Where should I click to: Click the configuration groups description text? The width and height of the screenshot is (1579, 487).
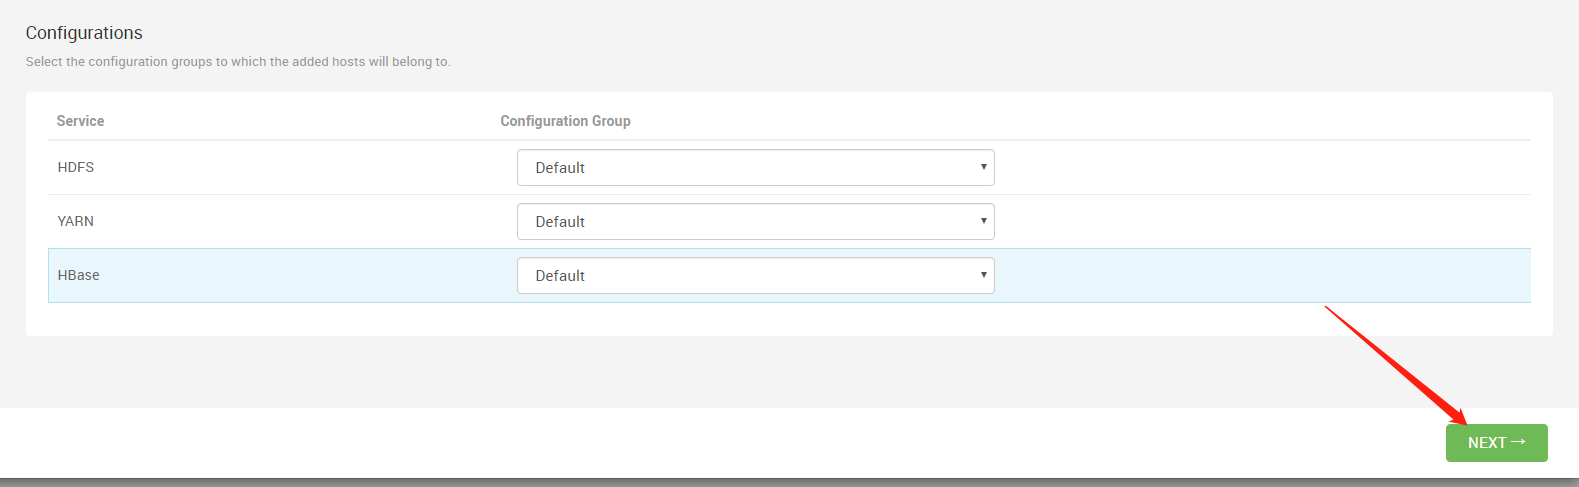pyautogui.click(x=238, y=62)
